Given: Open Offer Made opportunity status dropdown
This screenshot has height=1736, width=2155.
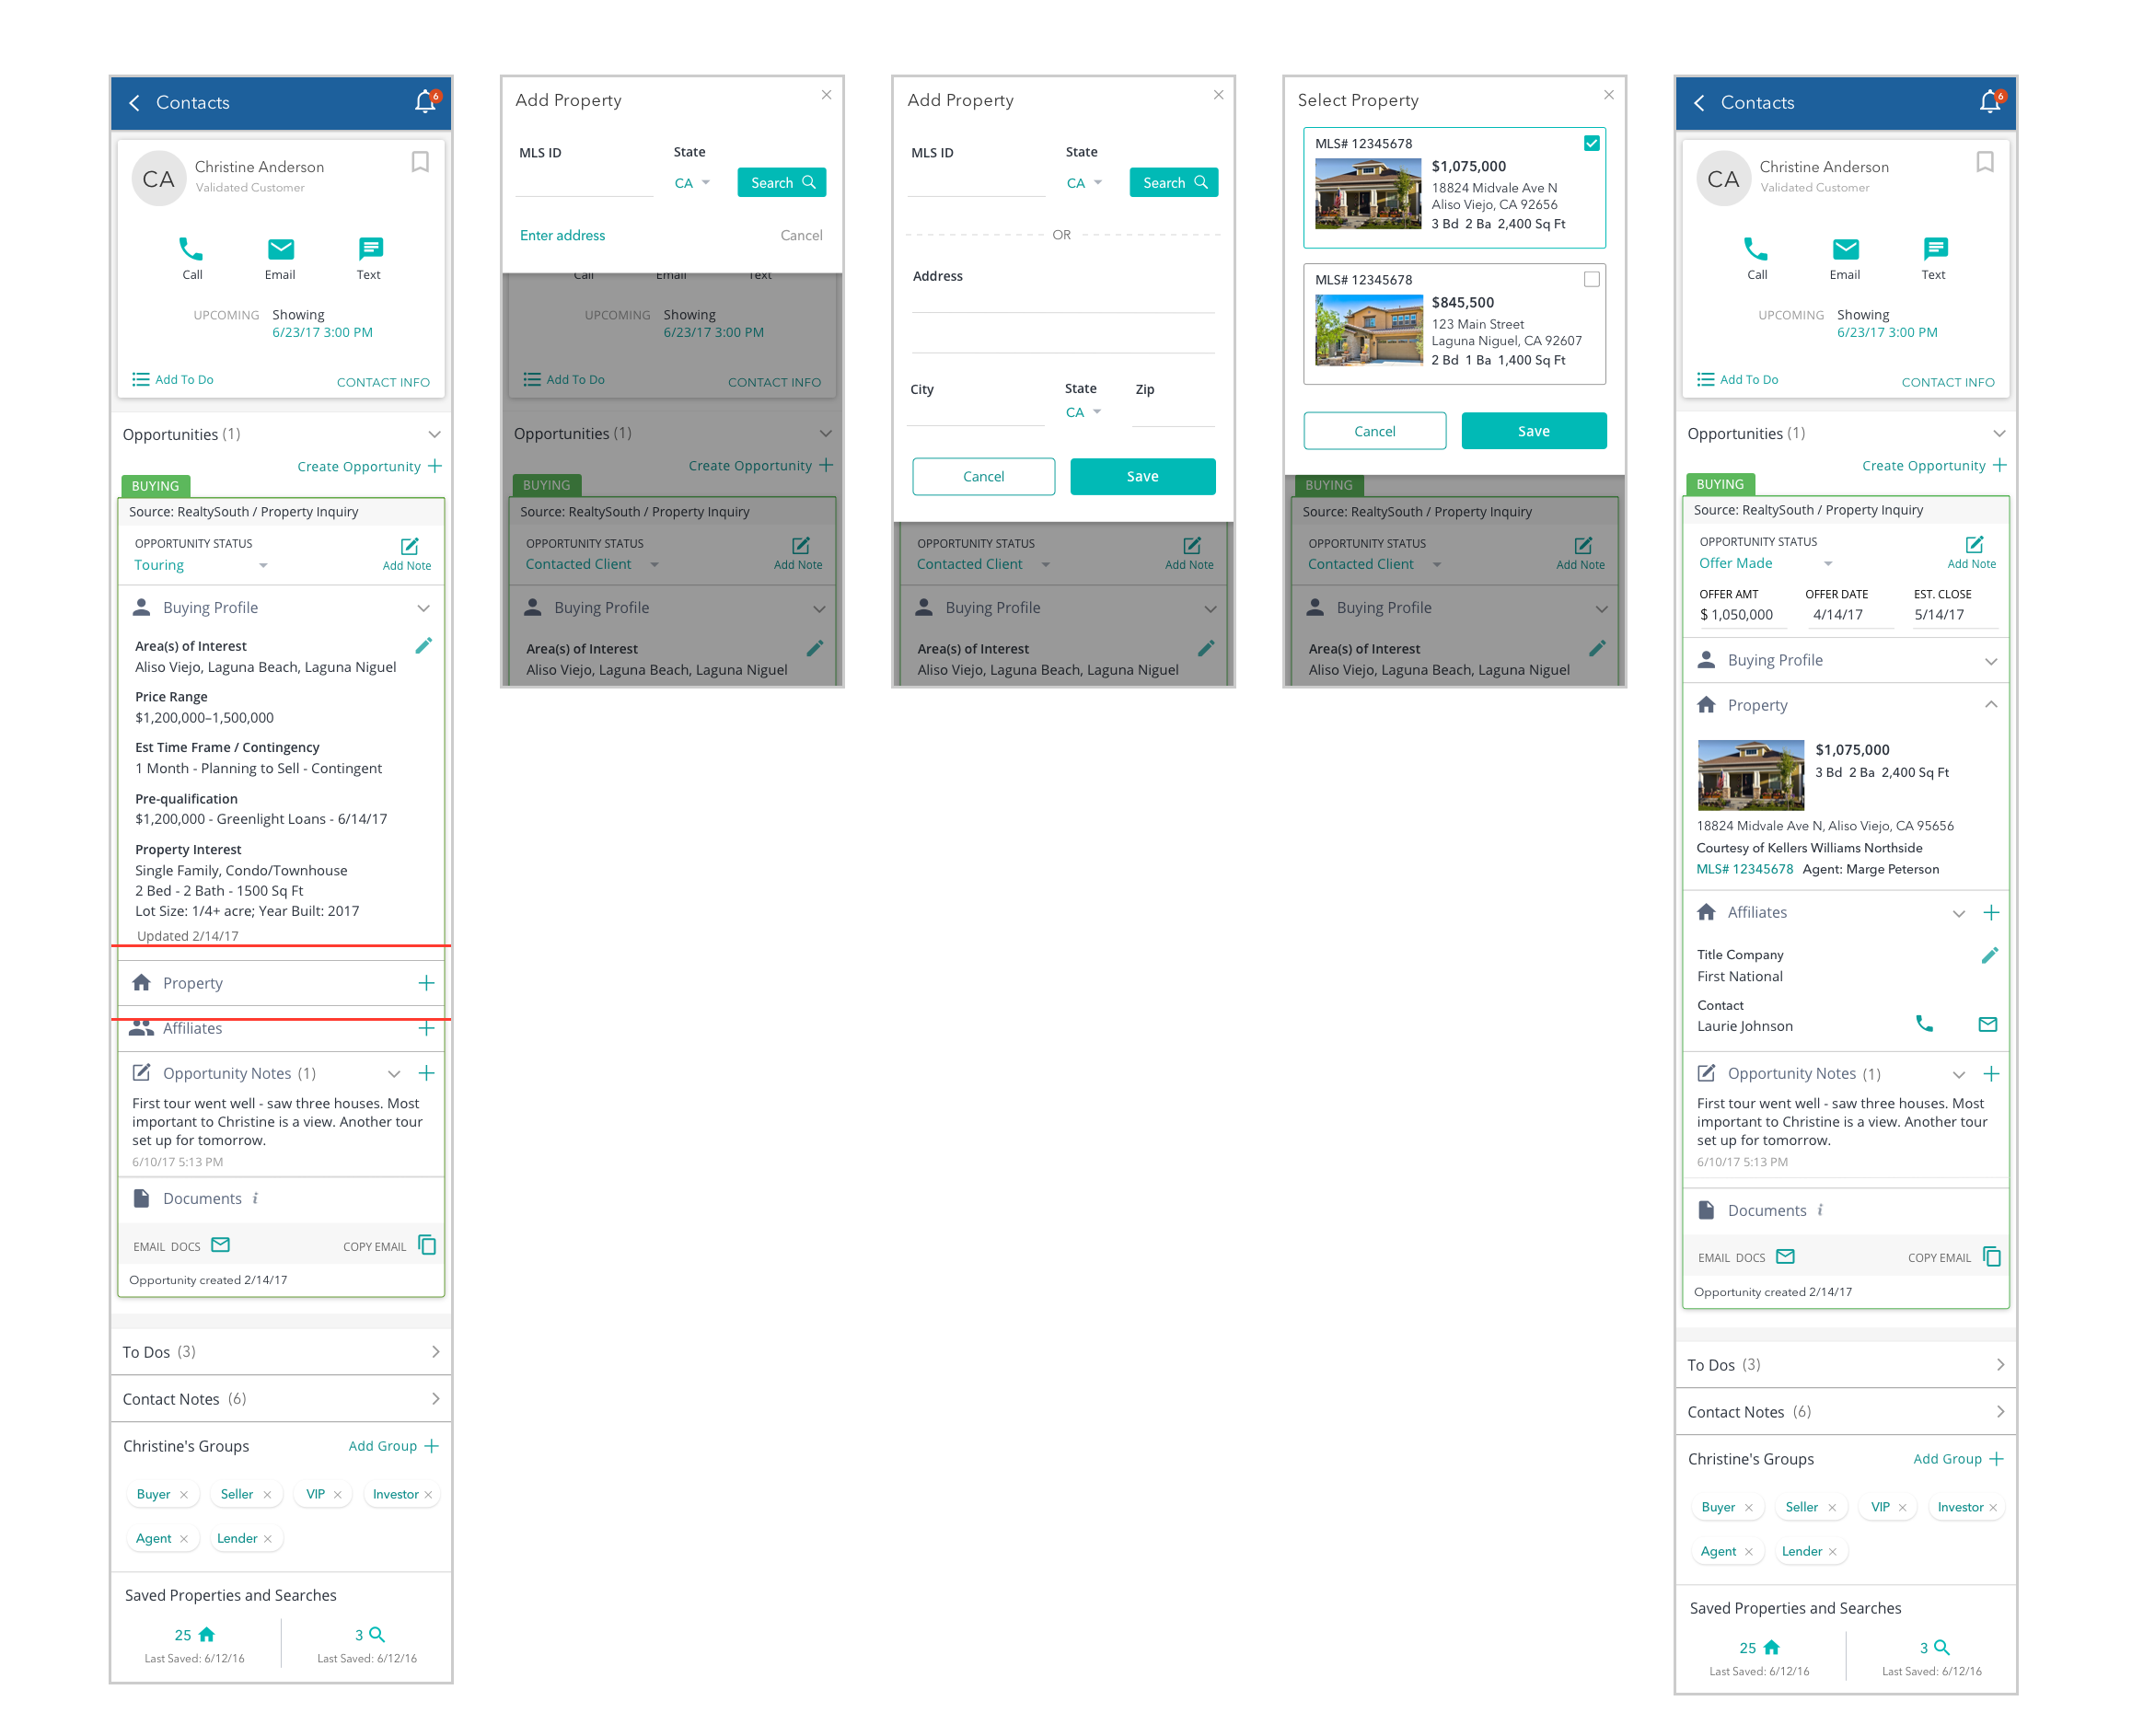Looking at the screenshot, I should (1765, 563).
